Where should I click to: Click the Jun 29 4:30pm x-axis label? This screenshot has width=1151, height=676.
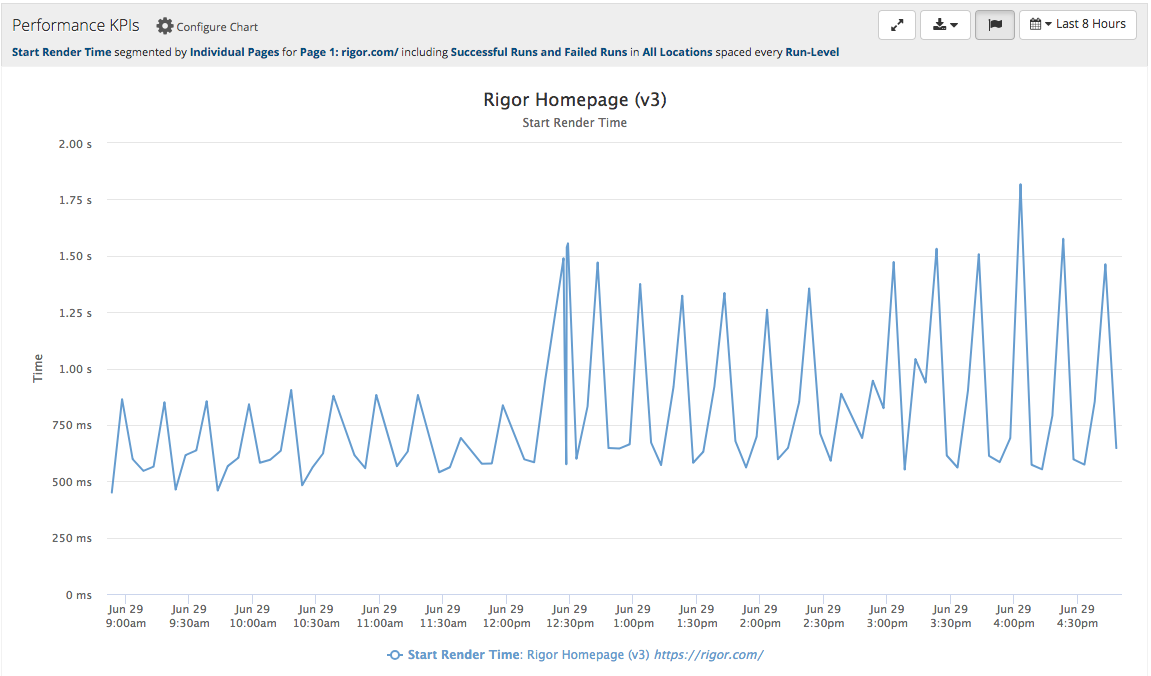[x=1077, y=616]
